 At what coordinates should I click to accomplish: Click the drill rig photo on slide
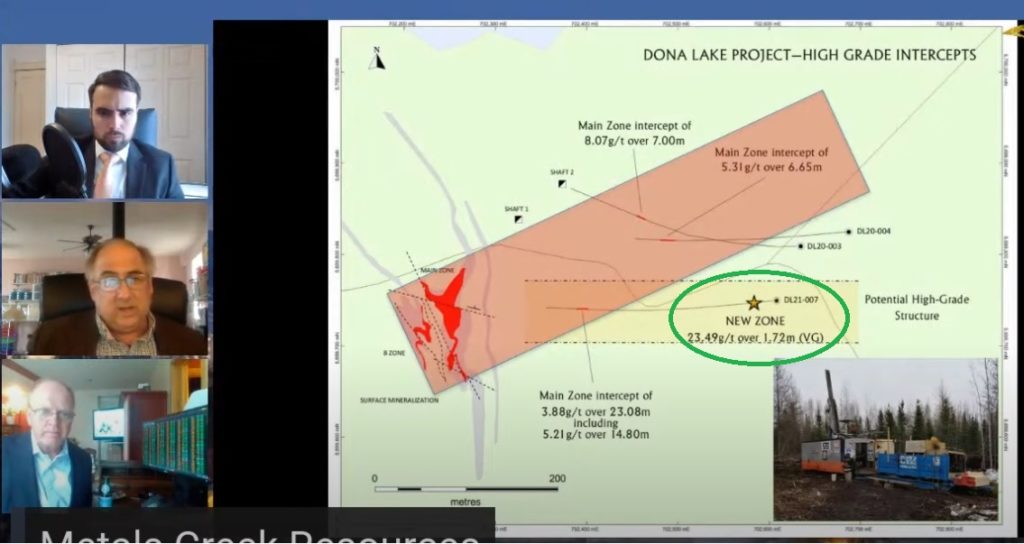pos(886,439)
